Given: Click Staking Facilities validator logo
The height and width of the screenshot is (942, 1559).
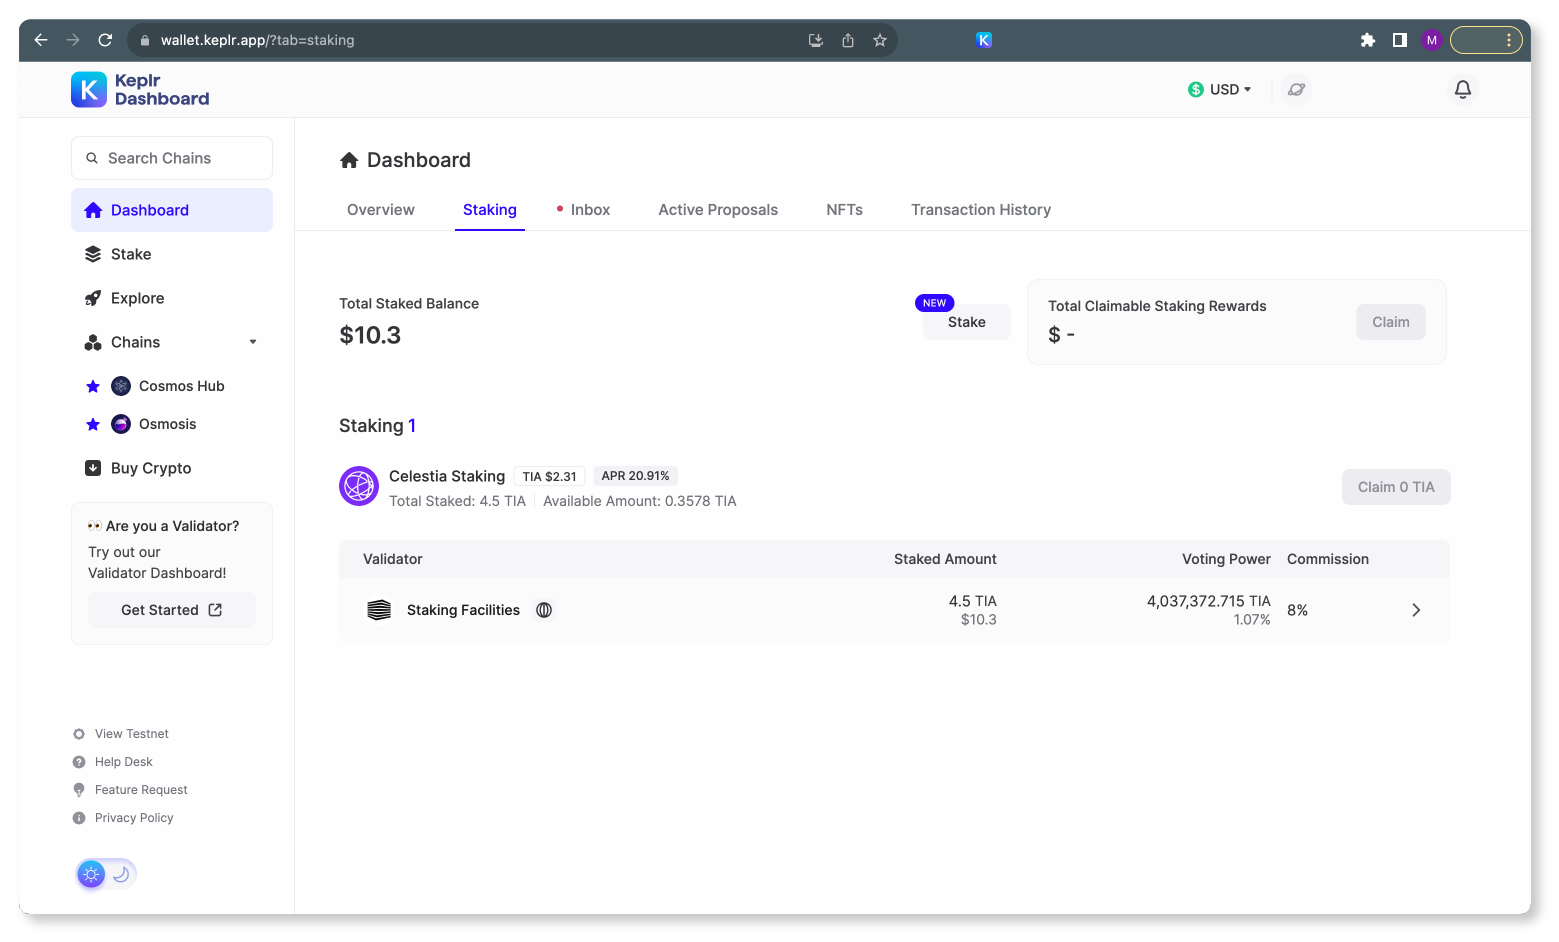Looking at the screenshot, I should 379,610.
